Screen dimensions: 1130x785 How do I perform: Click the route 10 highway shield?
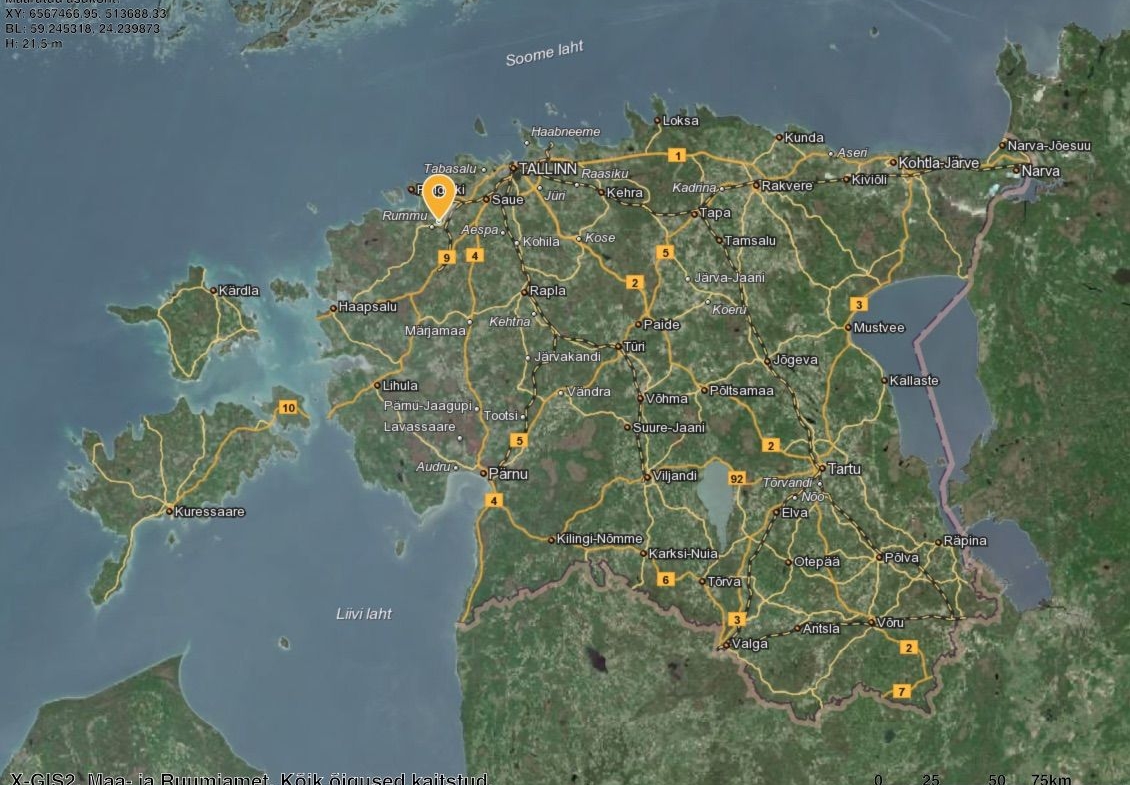point(288,407)
